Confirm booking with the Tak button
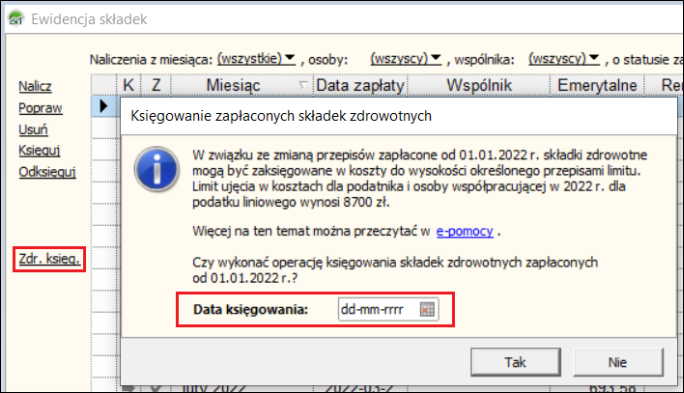This screenshot has height=393, width=684. [x=516, y=362]
